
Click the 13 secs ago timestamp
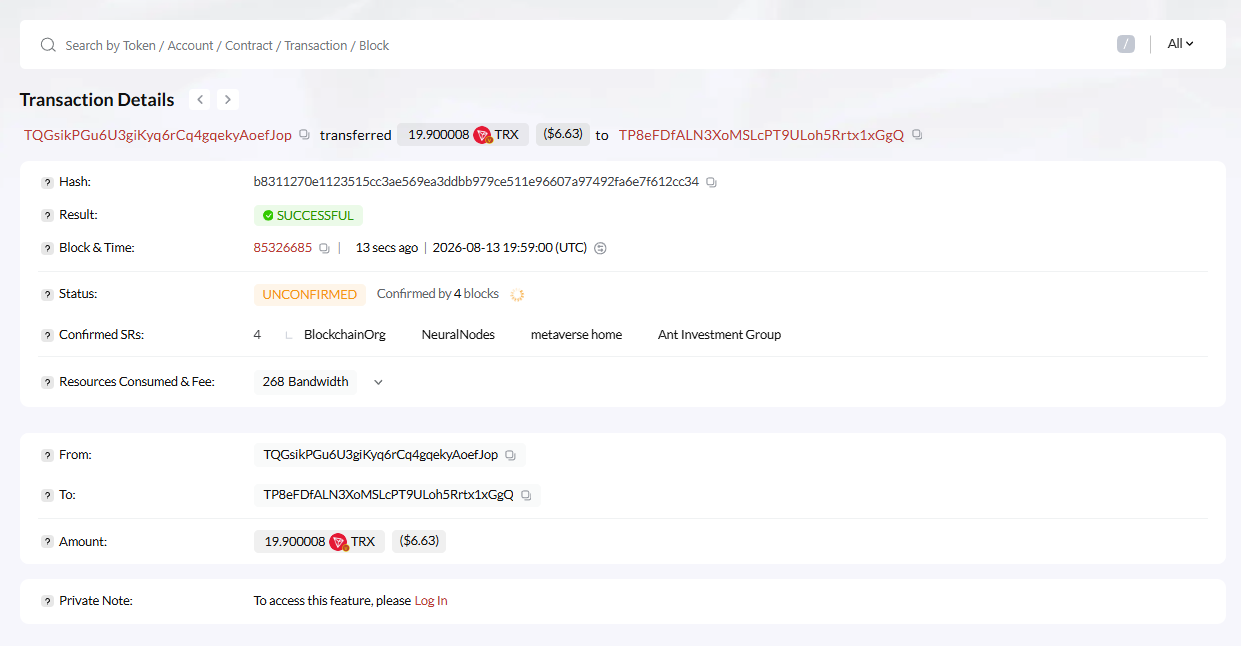click(x=387, y=248)
